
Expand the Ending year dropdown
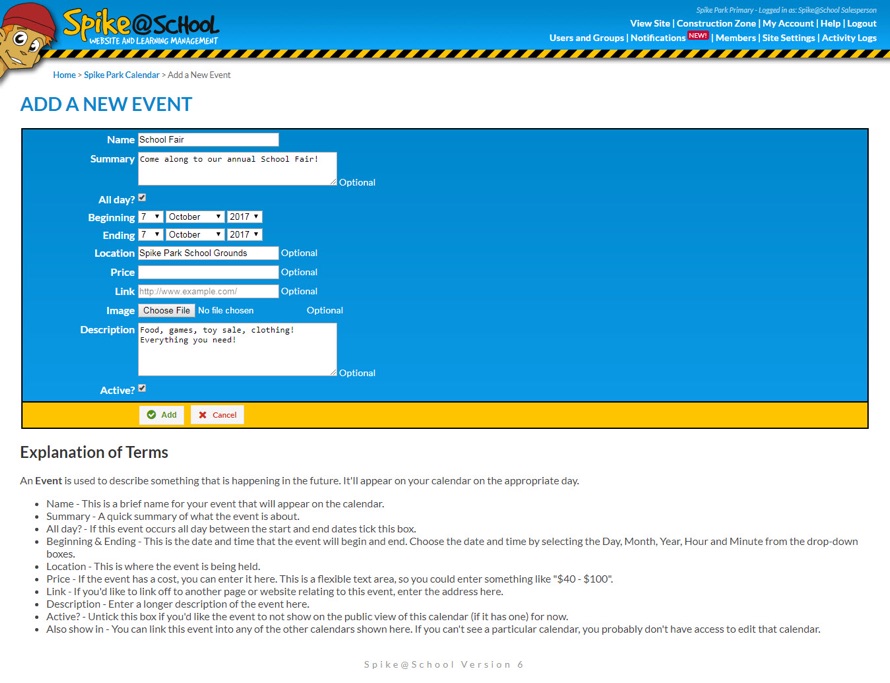tap(244, 235)
